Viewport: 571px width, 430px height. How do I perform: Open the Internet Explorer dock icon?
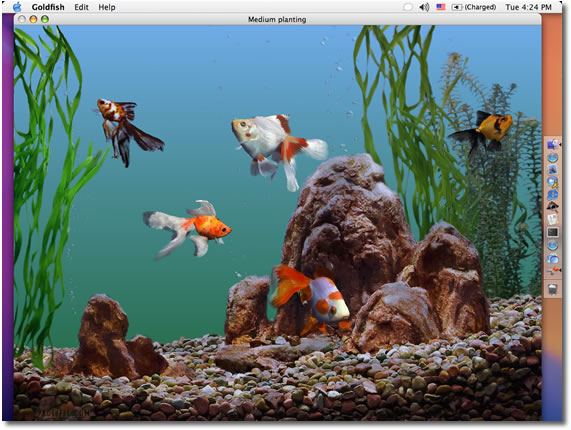(x=553, y=194)
